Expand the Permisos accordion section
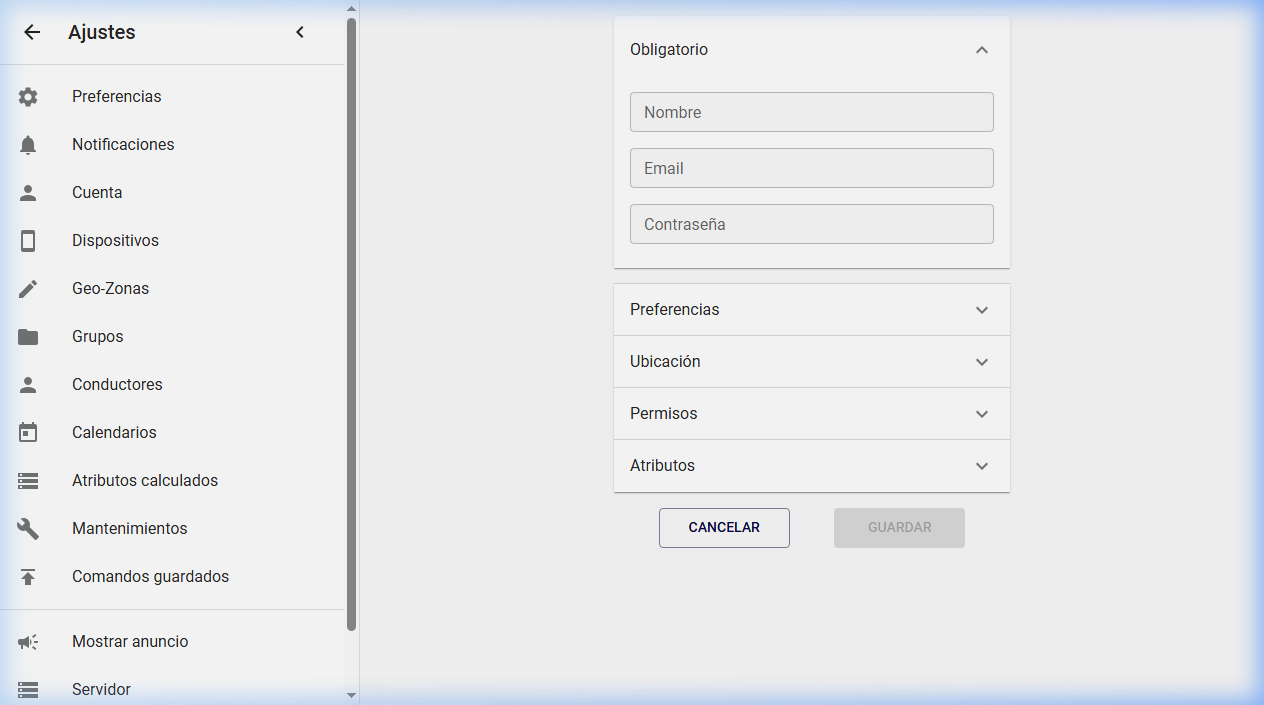 [x=812, y=414]
